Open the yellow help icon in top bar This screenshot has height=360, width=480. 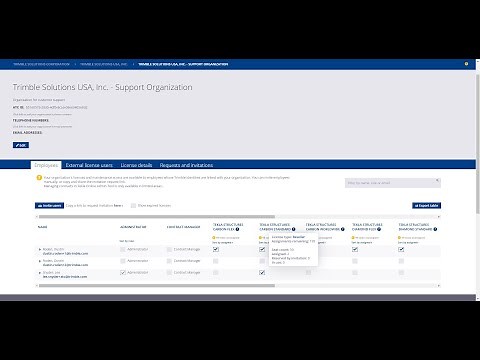466,64
